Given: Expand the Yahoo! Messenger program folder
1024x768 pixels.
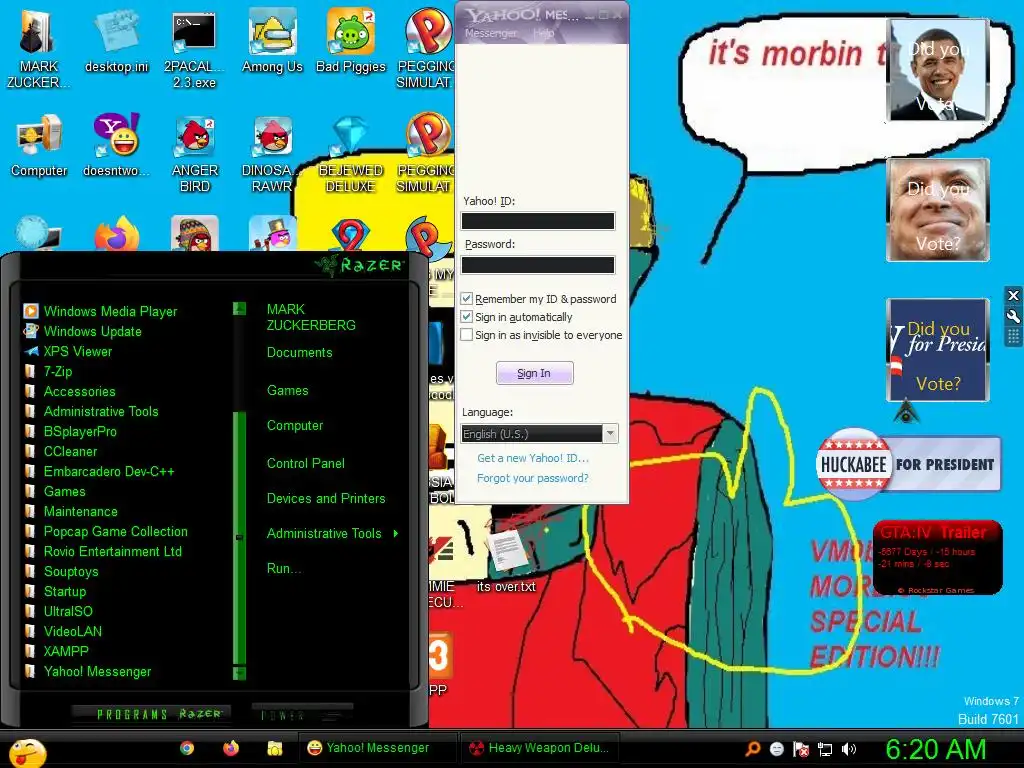Looking at the screenshot, I should [x=97, y=671].
